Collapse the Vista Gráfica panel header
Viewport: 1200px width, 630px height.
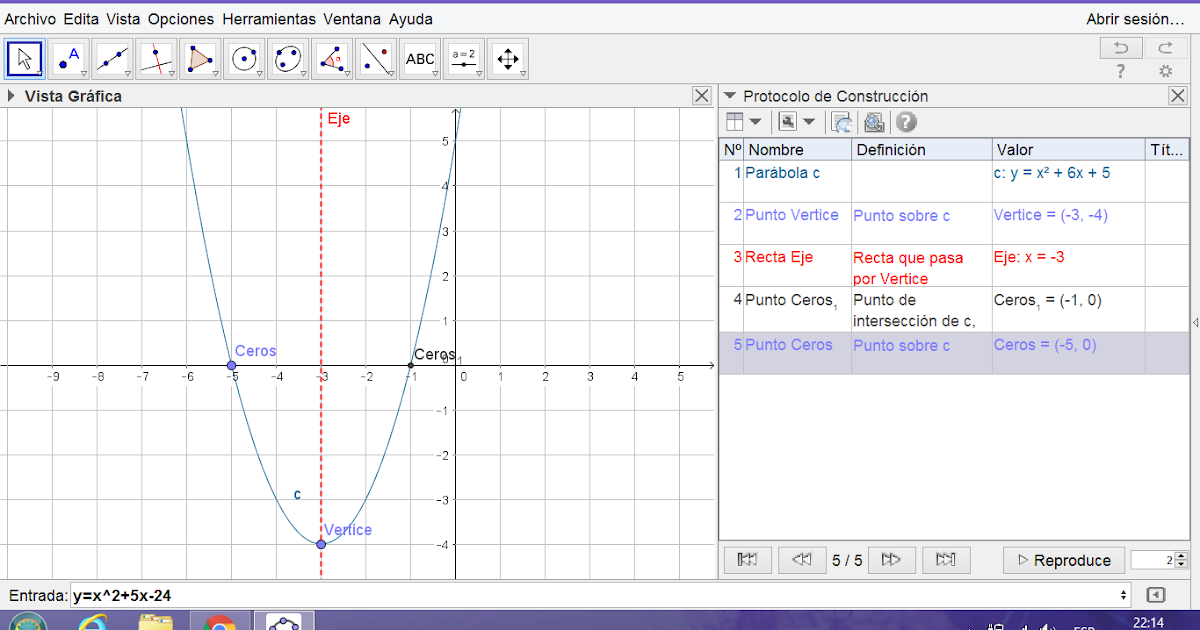tap(10, 95)
